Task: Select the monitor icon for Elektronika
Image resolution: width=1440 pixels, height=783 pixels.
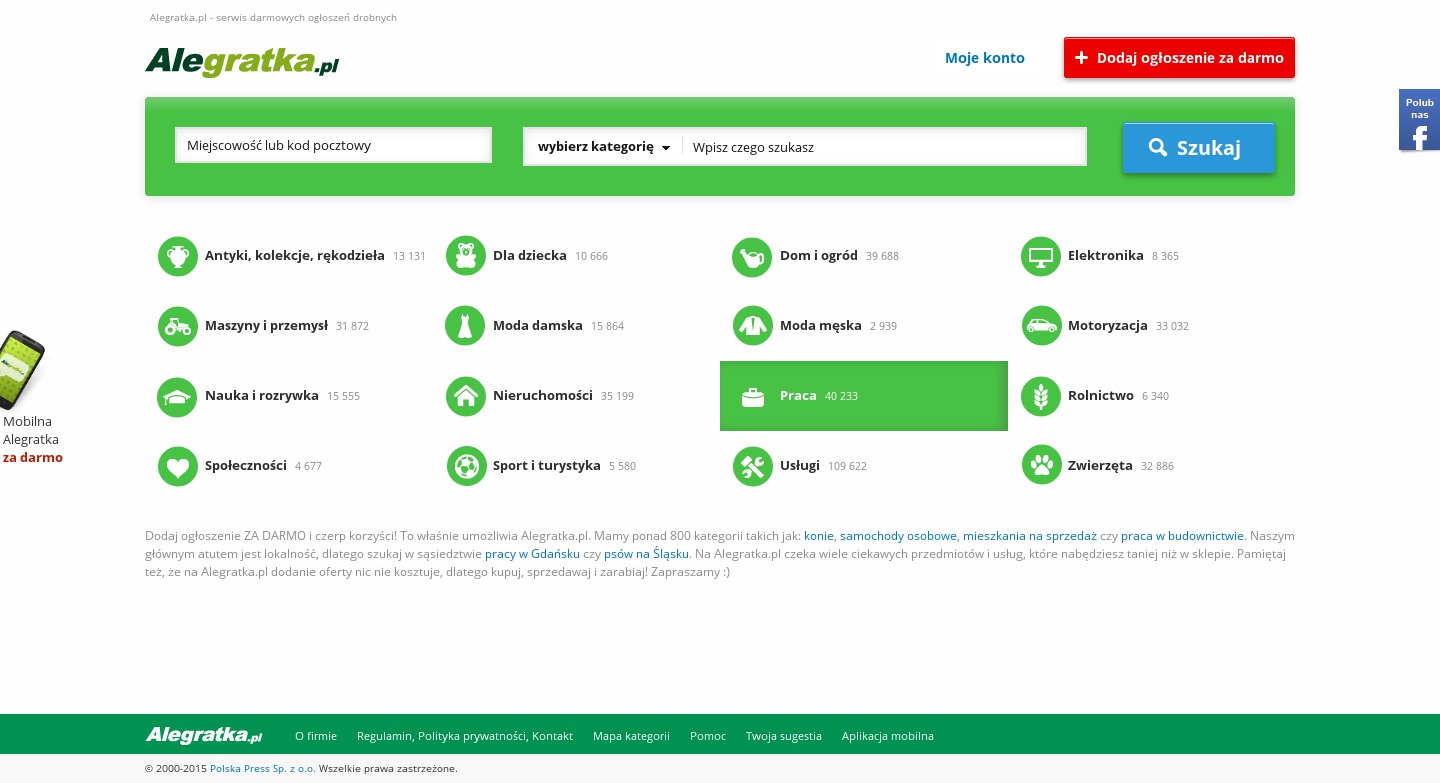Action: tap(1041, 257)
